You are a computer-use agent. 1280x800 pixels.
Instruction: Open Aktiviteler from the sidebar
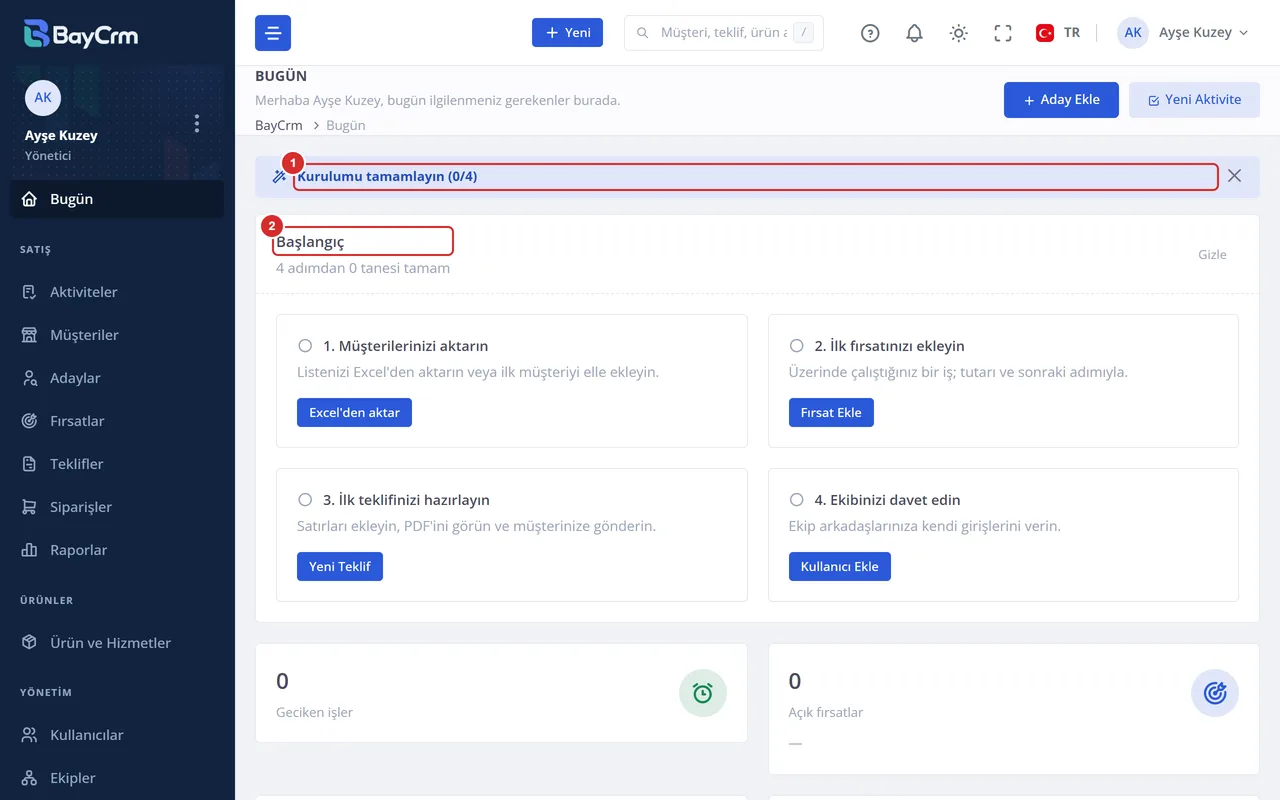[117, 292]
